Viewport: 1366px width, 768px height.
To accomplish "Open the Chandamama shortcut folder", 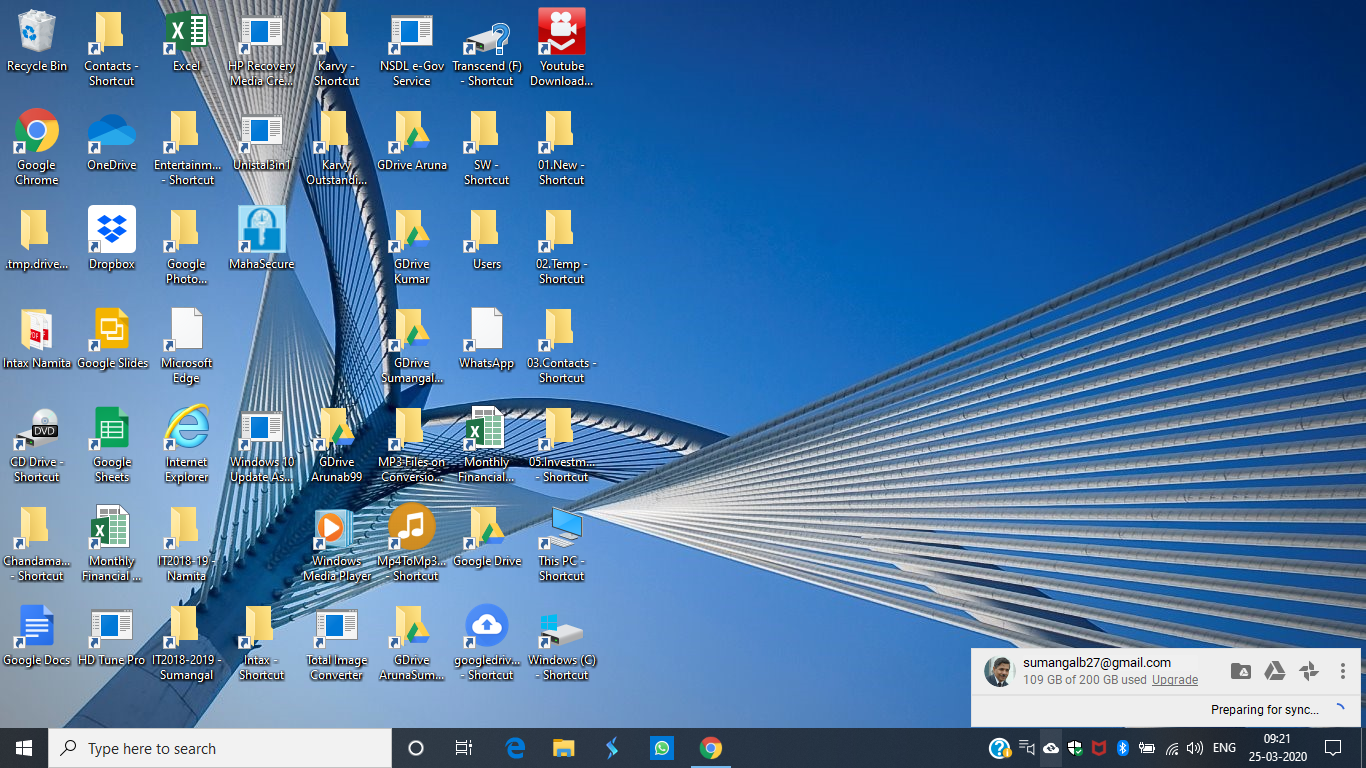I will [37, 543].
